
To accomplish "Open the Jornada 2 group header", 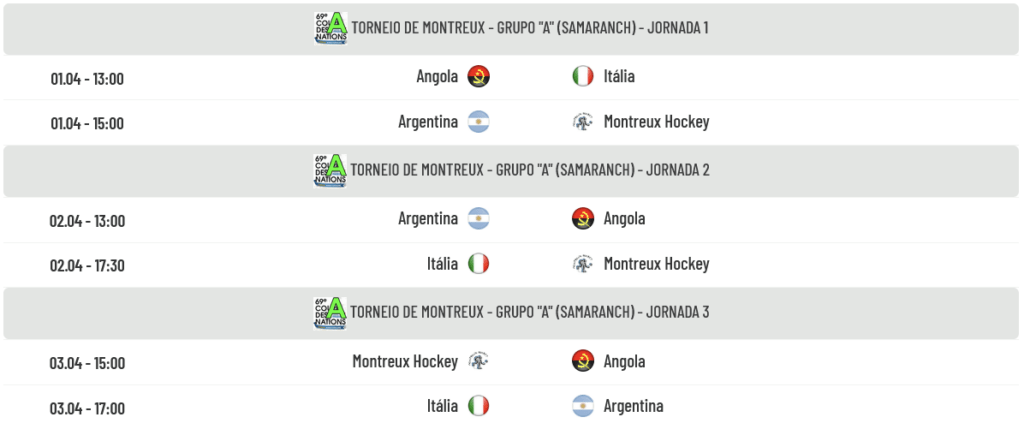I will click(530, 170).
